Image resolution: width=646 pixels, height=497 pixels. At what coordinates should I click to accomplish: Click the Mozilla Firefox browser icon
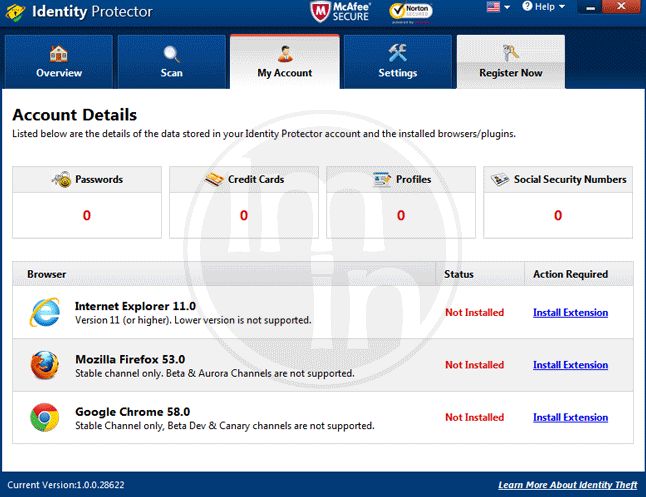tap(44, 365)
